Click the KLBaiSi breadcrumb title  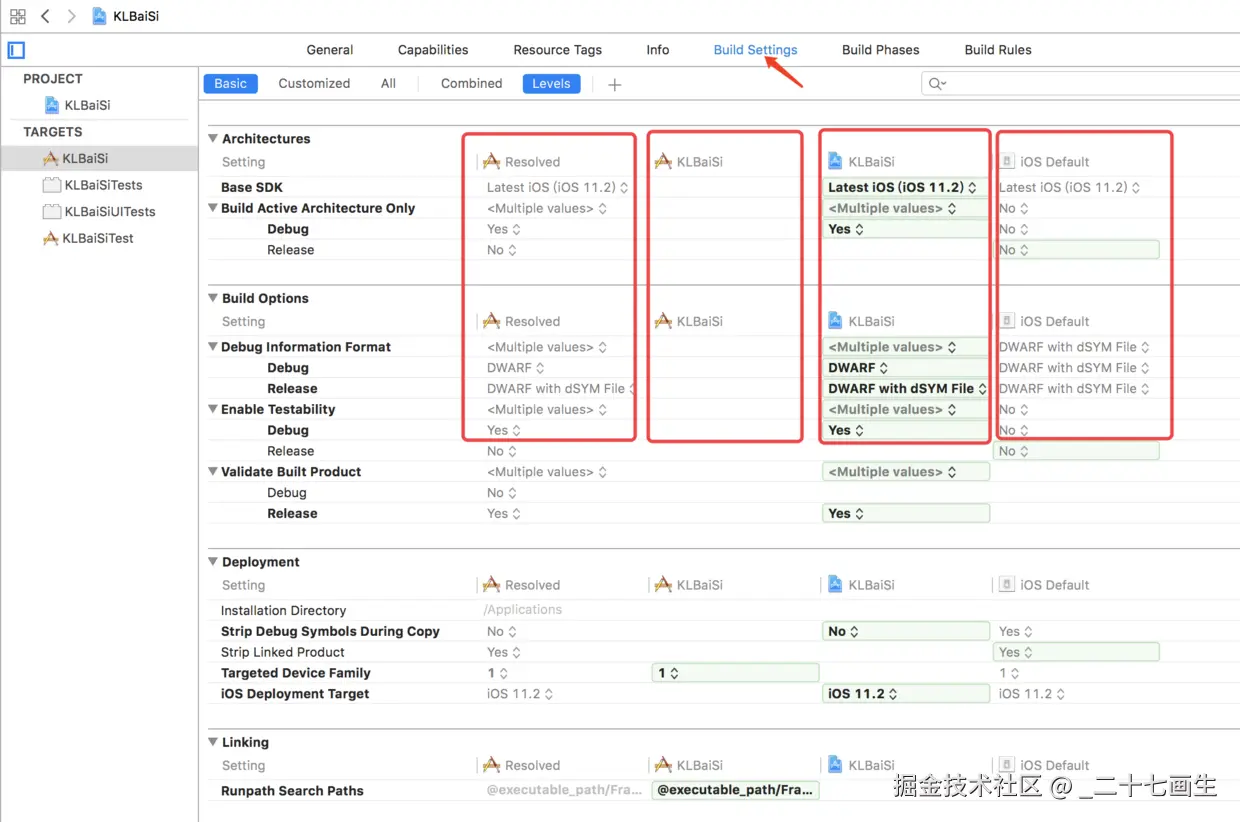[136, 16]
